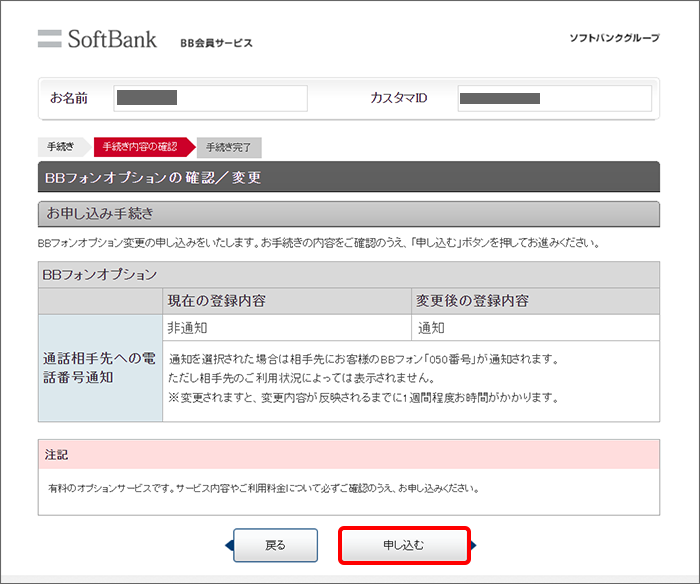Click the 非通知 current value cell
The image size is (700, 584).
coord(287,328)
